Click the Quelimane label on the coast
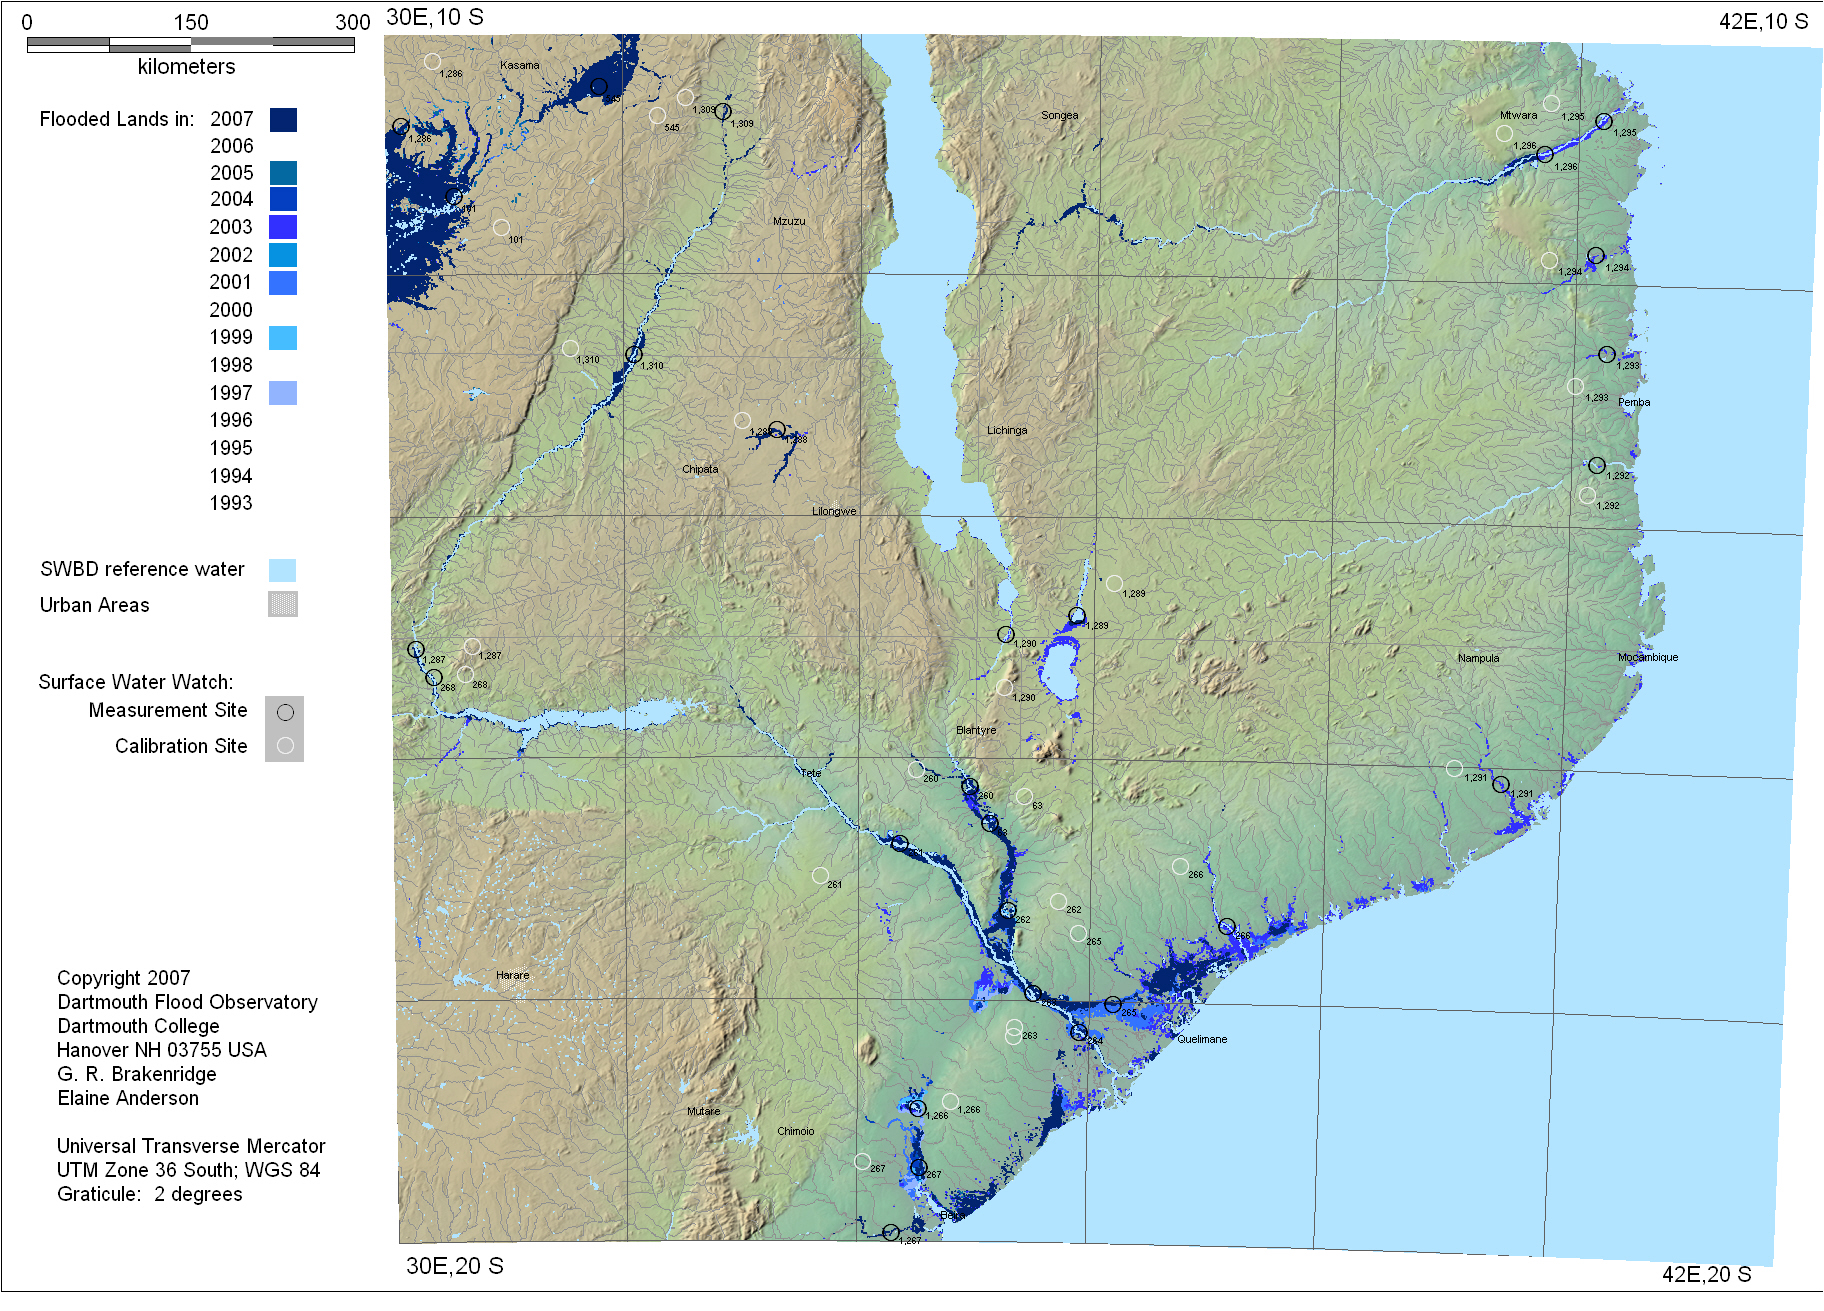 click(x=1201, y=1039)
